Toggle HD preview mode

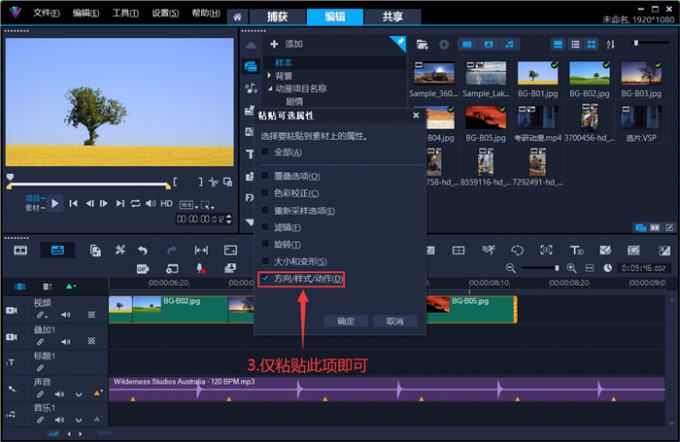point(167,203)
